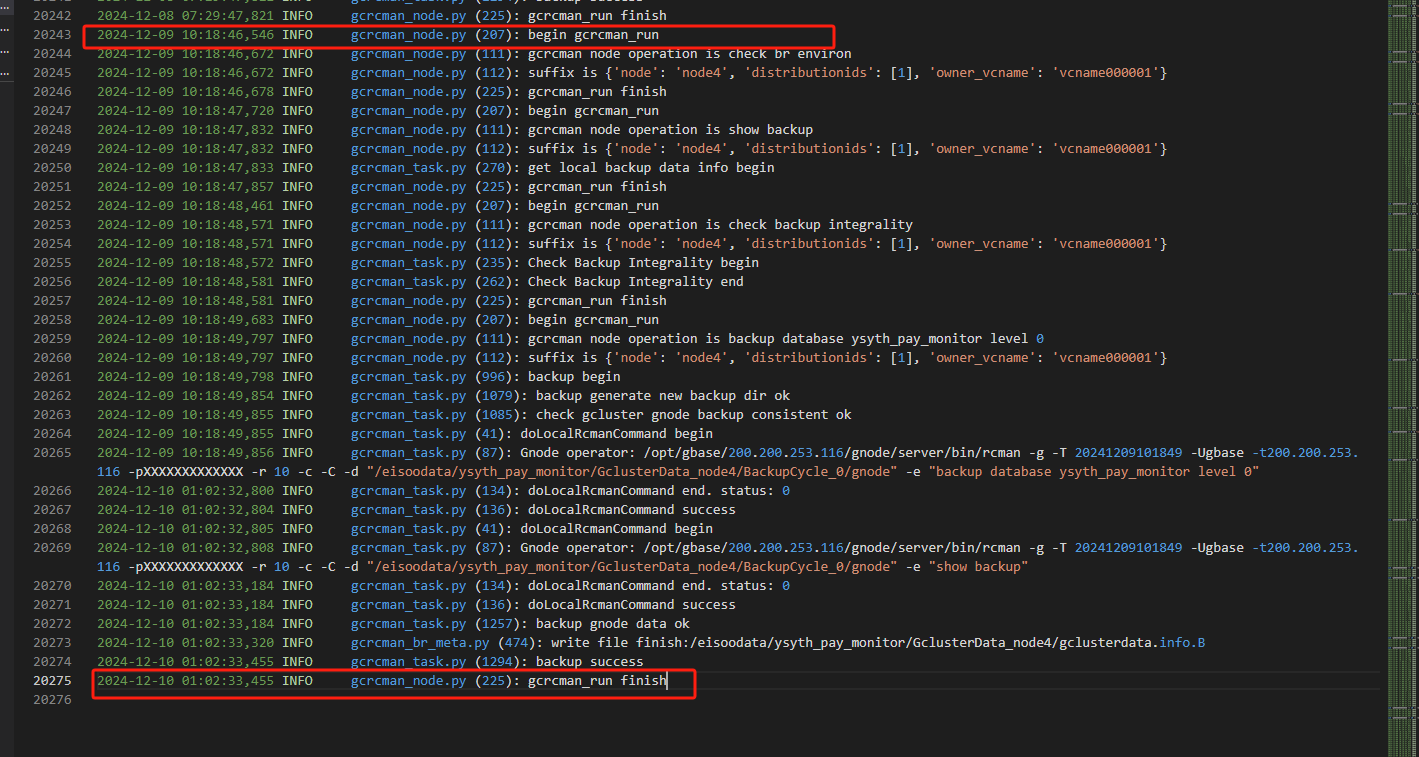The width and height of the screenshot is (1419, 757).
Task: Select the timestamp 10:18:49,683
Action: click(x=229, y=320)
